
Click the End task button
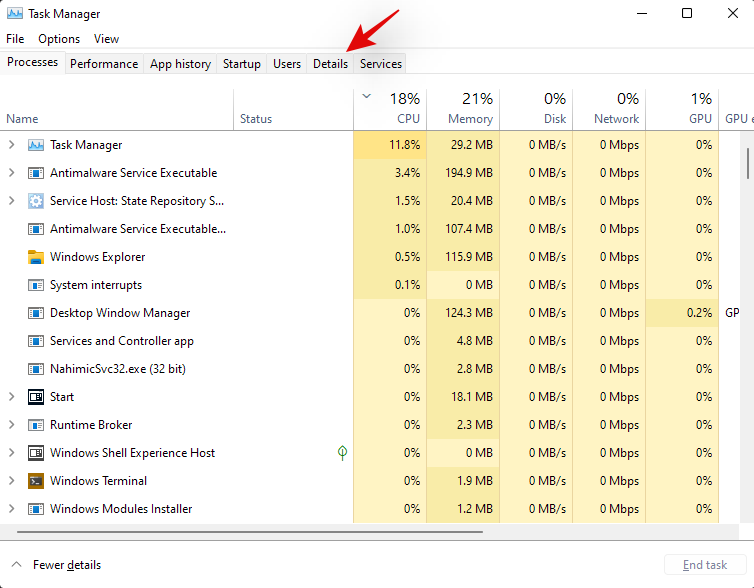(704, 565)
